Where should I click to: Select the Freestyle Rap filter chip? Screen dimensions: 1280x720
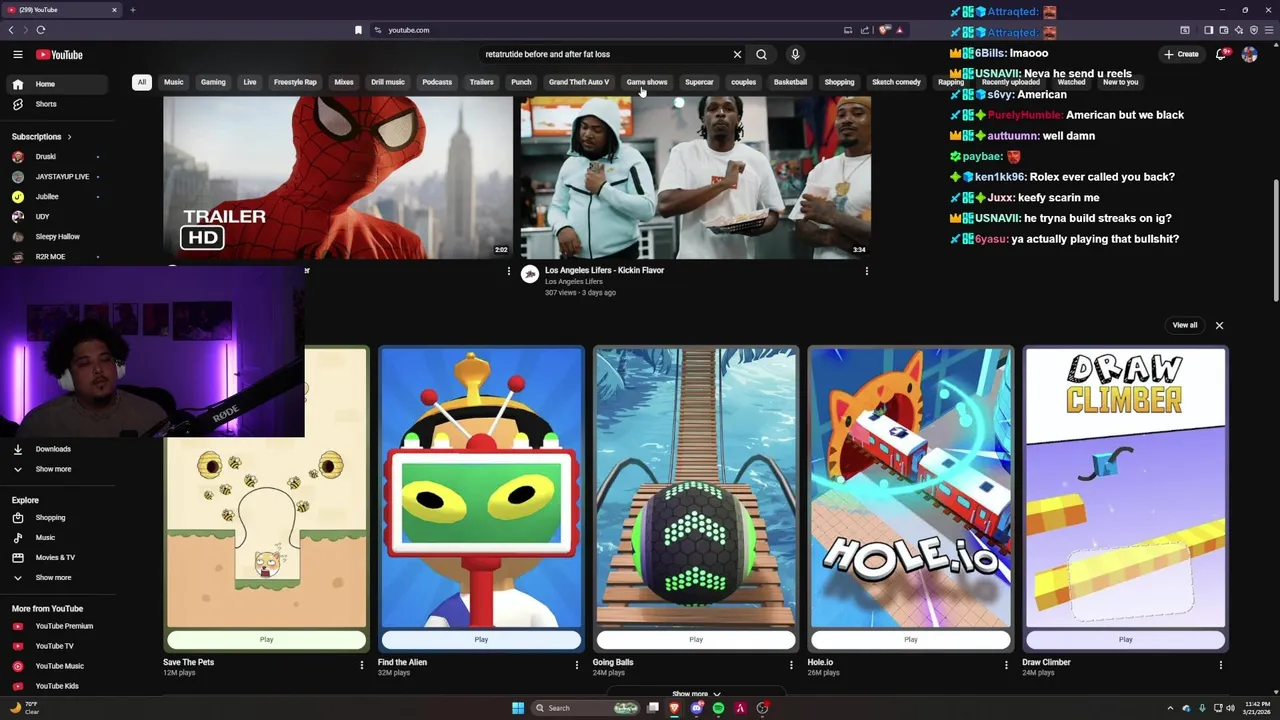pyautogui.click(x=295, y=82)
